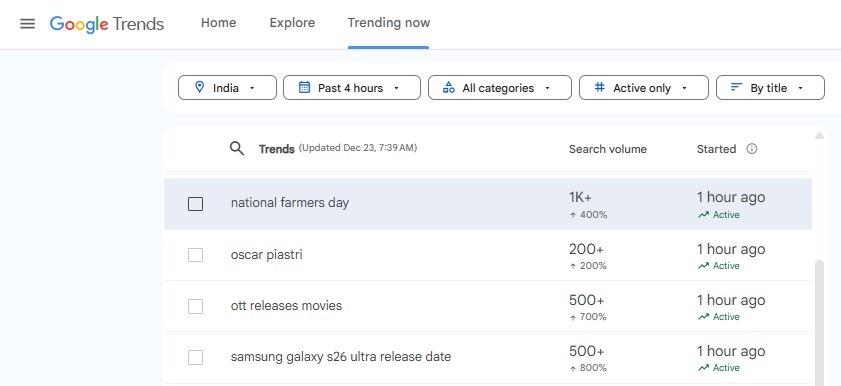Click 1 hour ago for samsung galaxy s26

click(x=731, y=351)
